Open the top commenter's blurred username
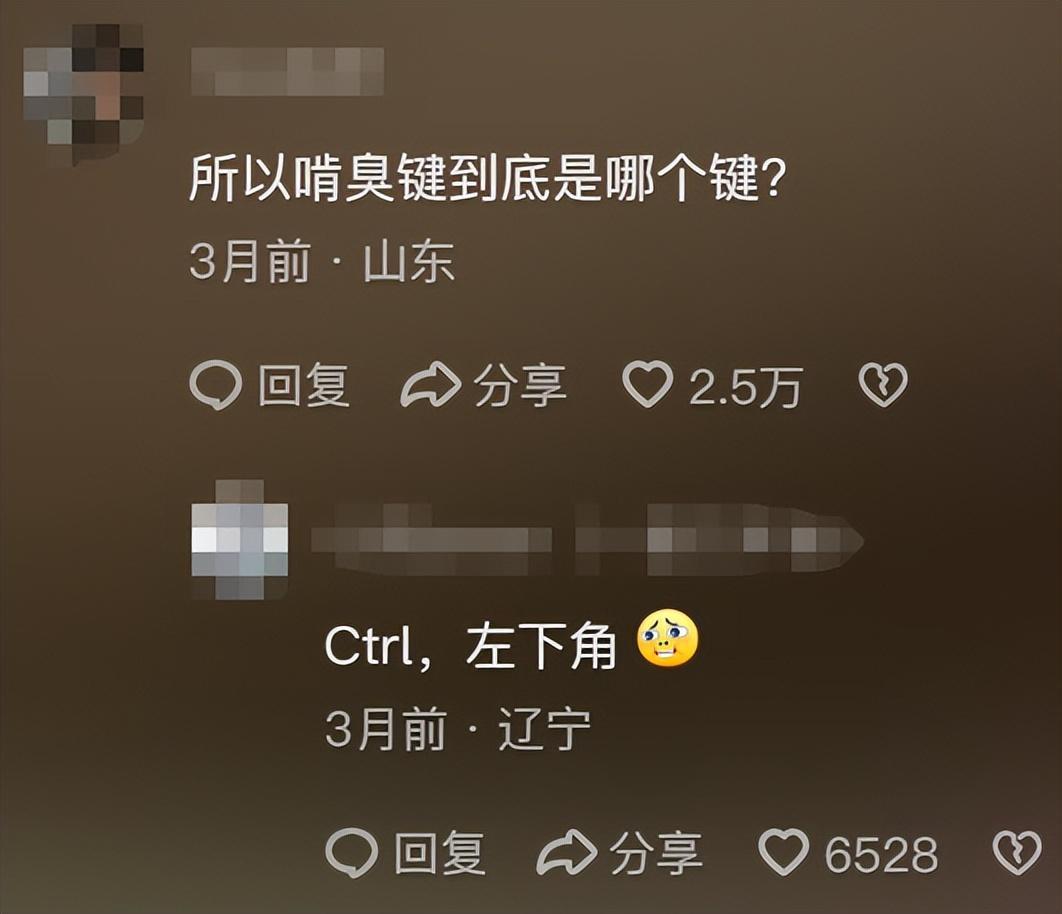This screenshot has width=1062, height=914. (x=287, y=71)
